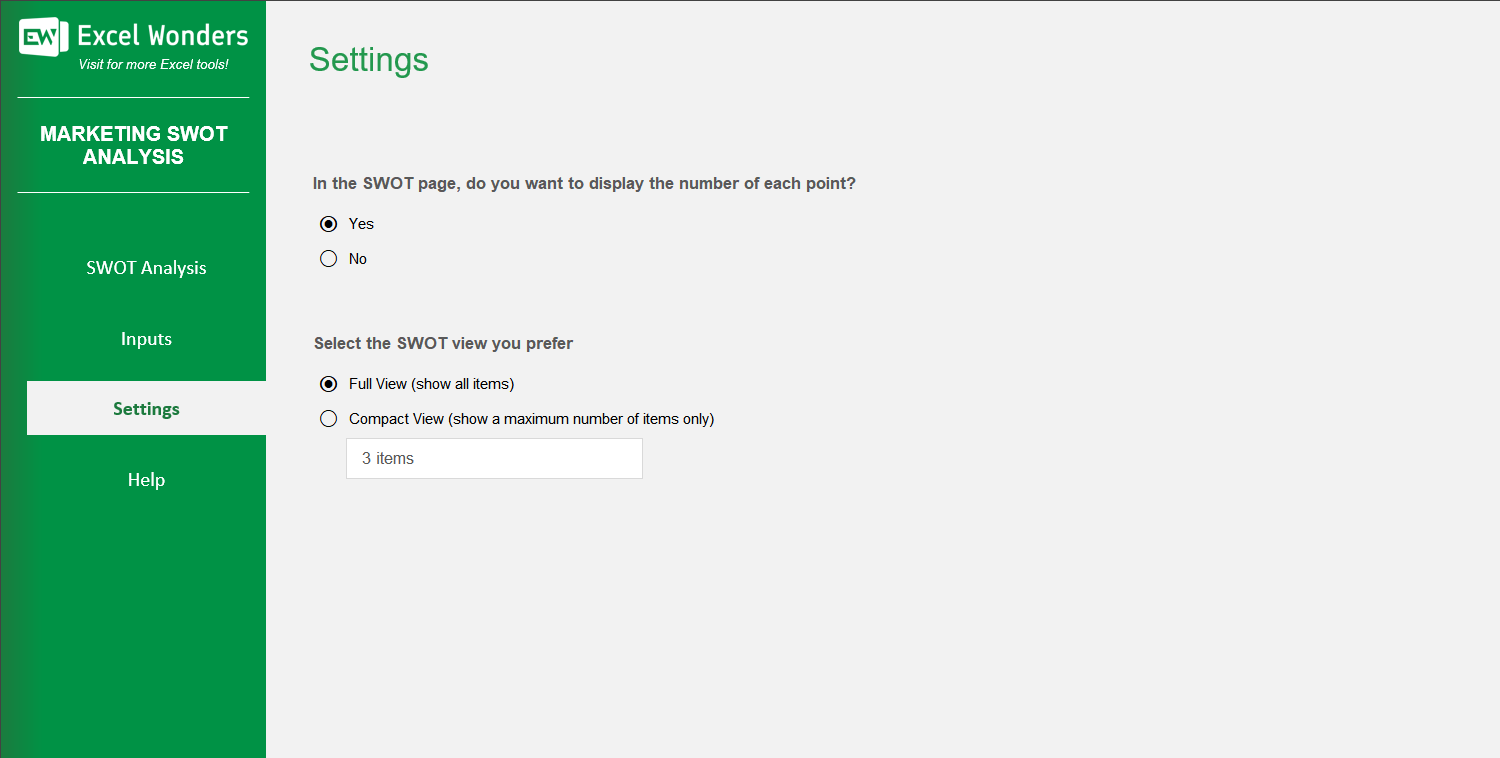Image resolution: width=1500 pixels, height=758 pixels.
Task: Click the 'Select the SWOT view you prefer' label
Action: click(x=443, y=343)
